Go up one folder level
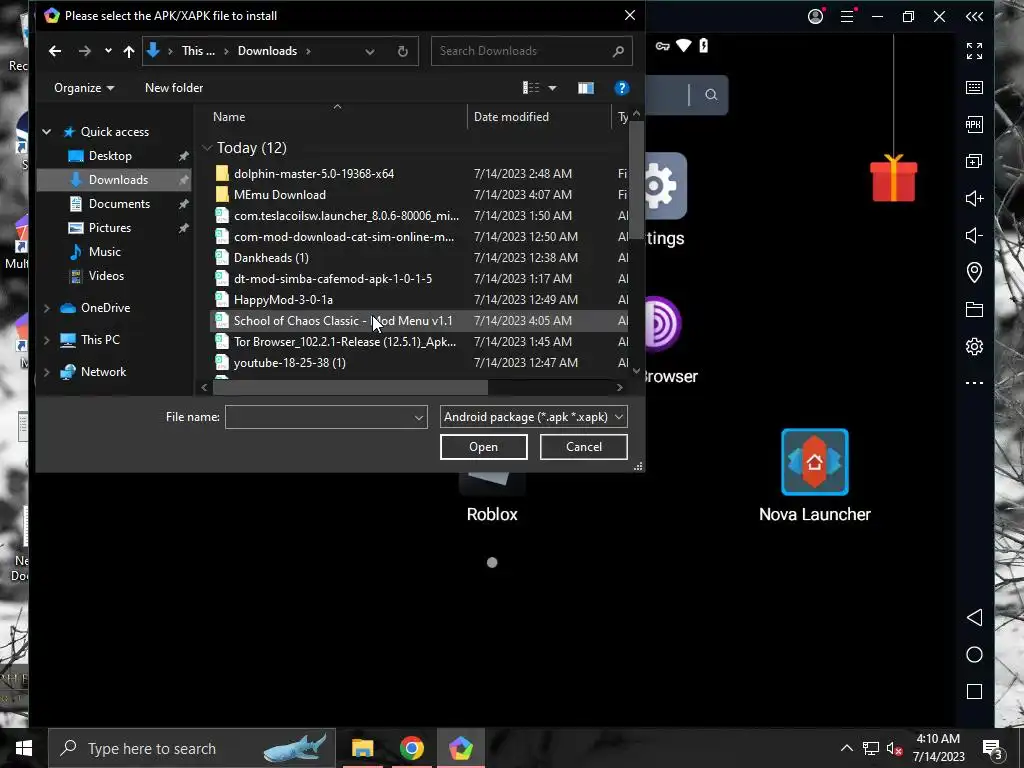This screenshot has height=768, width=1024. click(129, 51)
